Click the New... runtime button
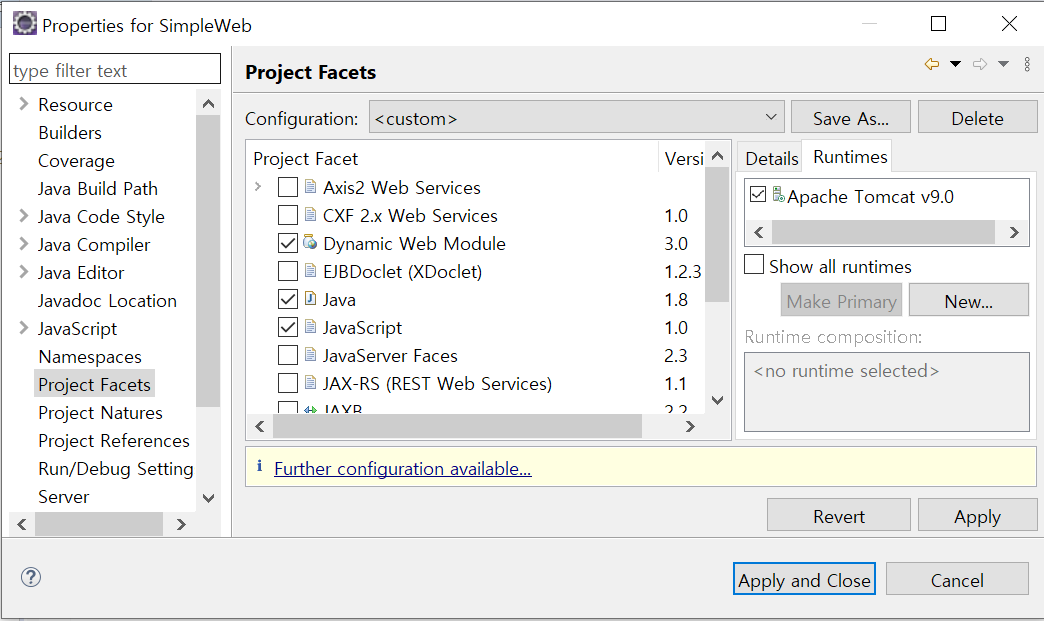Viewport: 1044px width, 621px height. 968,301
